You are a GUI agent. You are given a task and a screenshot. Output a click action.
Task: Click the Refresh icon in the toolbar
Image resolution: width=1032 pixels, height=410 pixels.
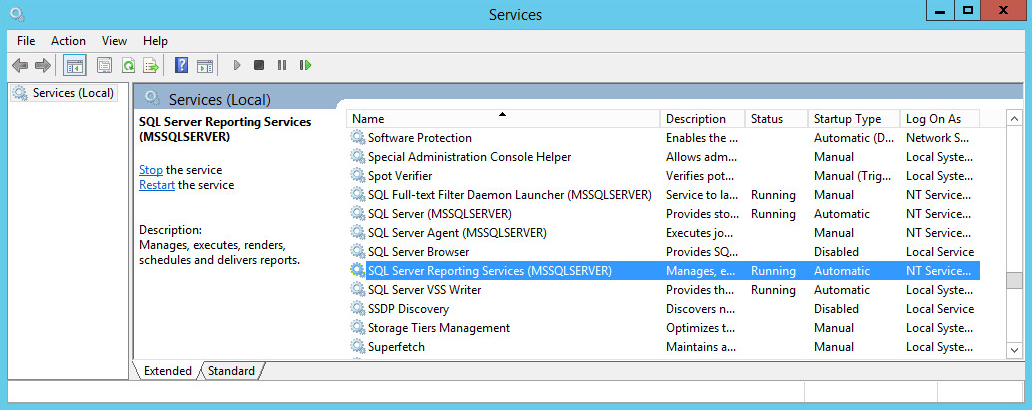(x=127, y=66)
